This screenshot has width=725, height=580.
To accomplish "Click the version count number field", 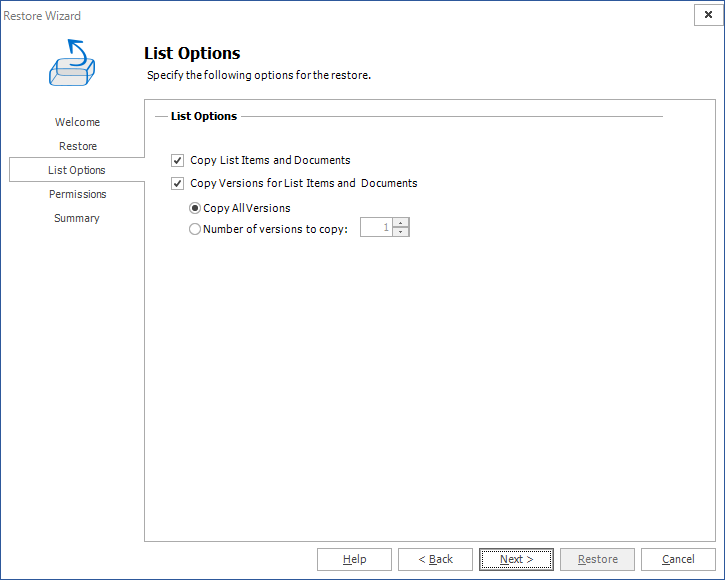I will [x=376, y=228].
